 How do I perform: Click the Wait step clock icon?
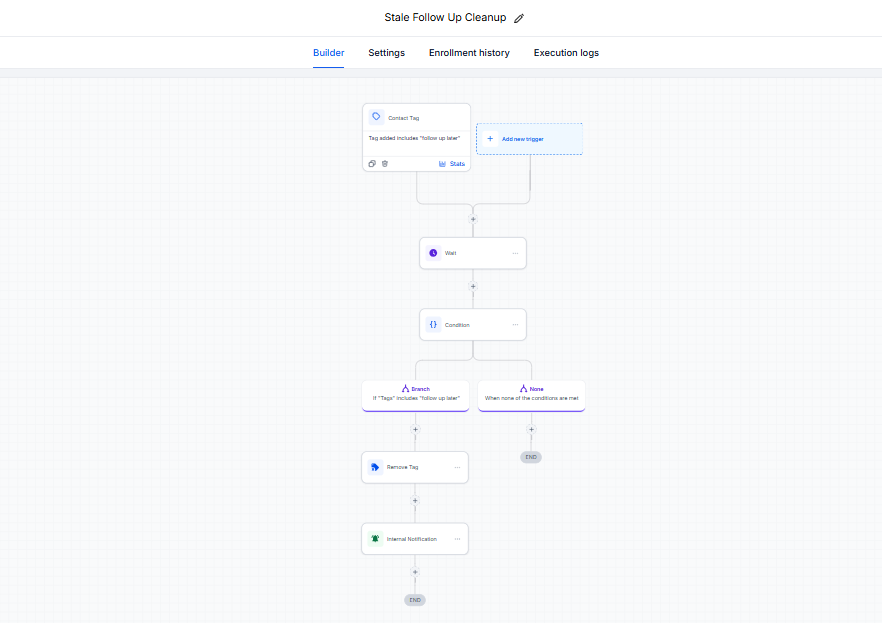tap(433, 253)
